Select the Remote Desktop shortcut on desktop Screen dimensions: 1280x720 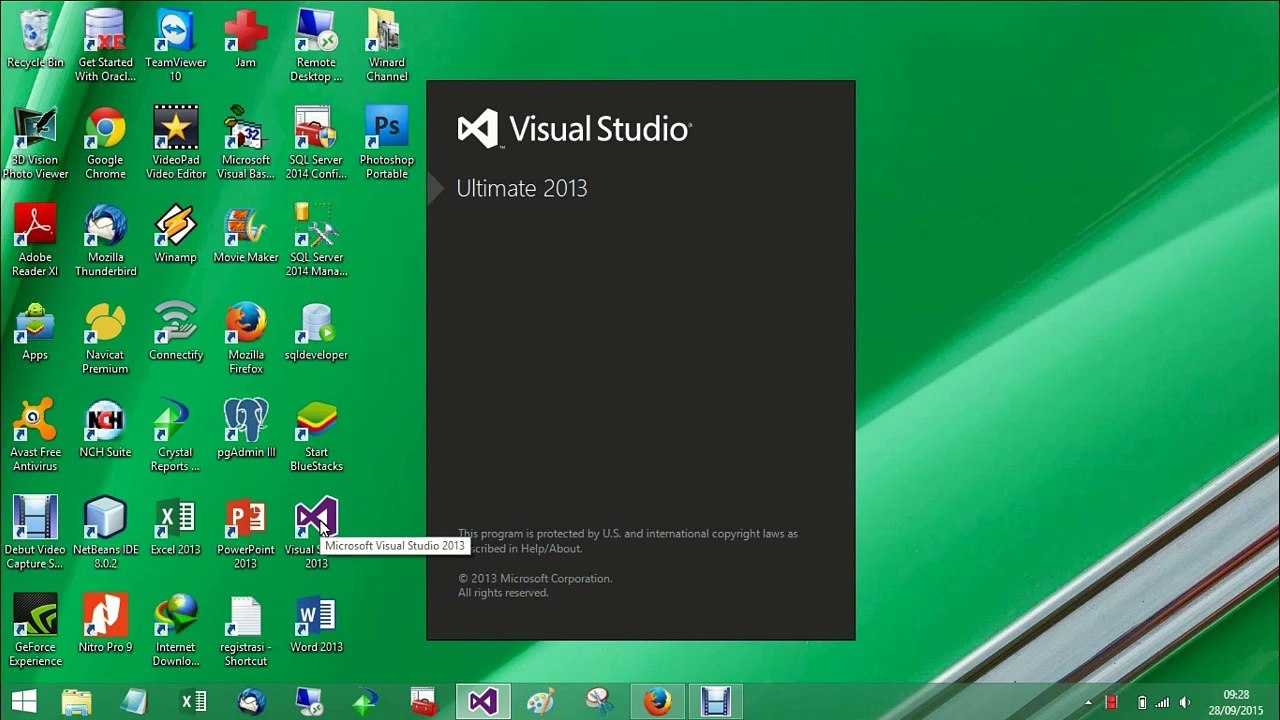coord(316,46)
